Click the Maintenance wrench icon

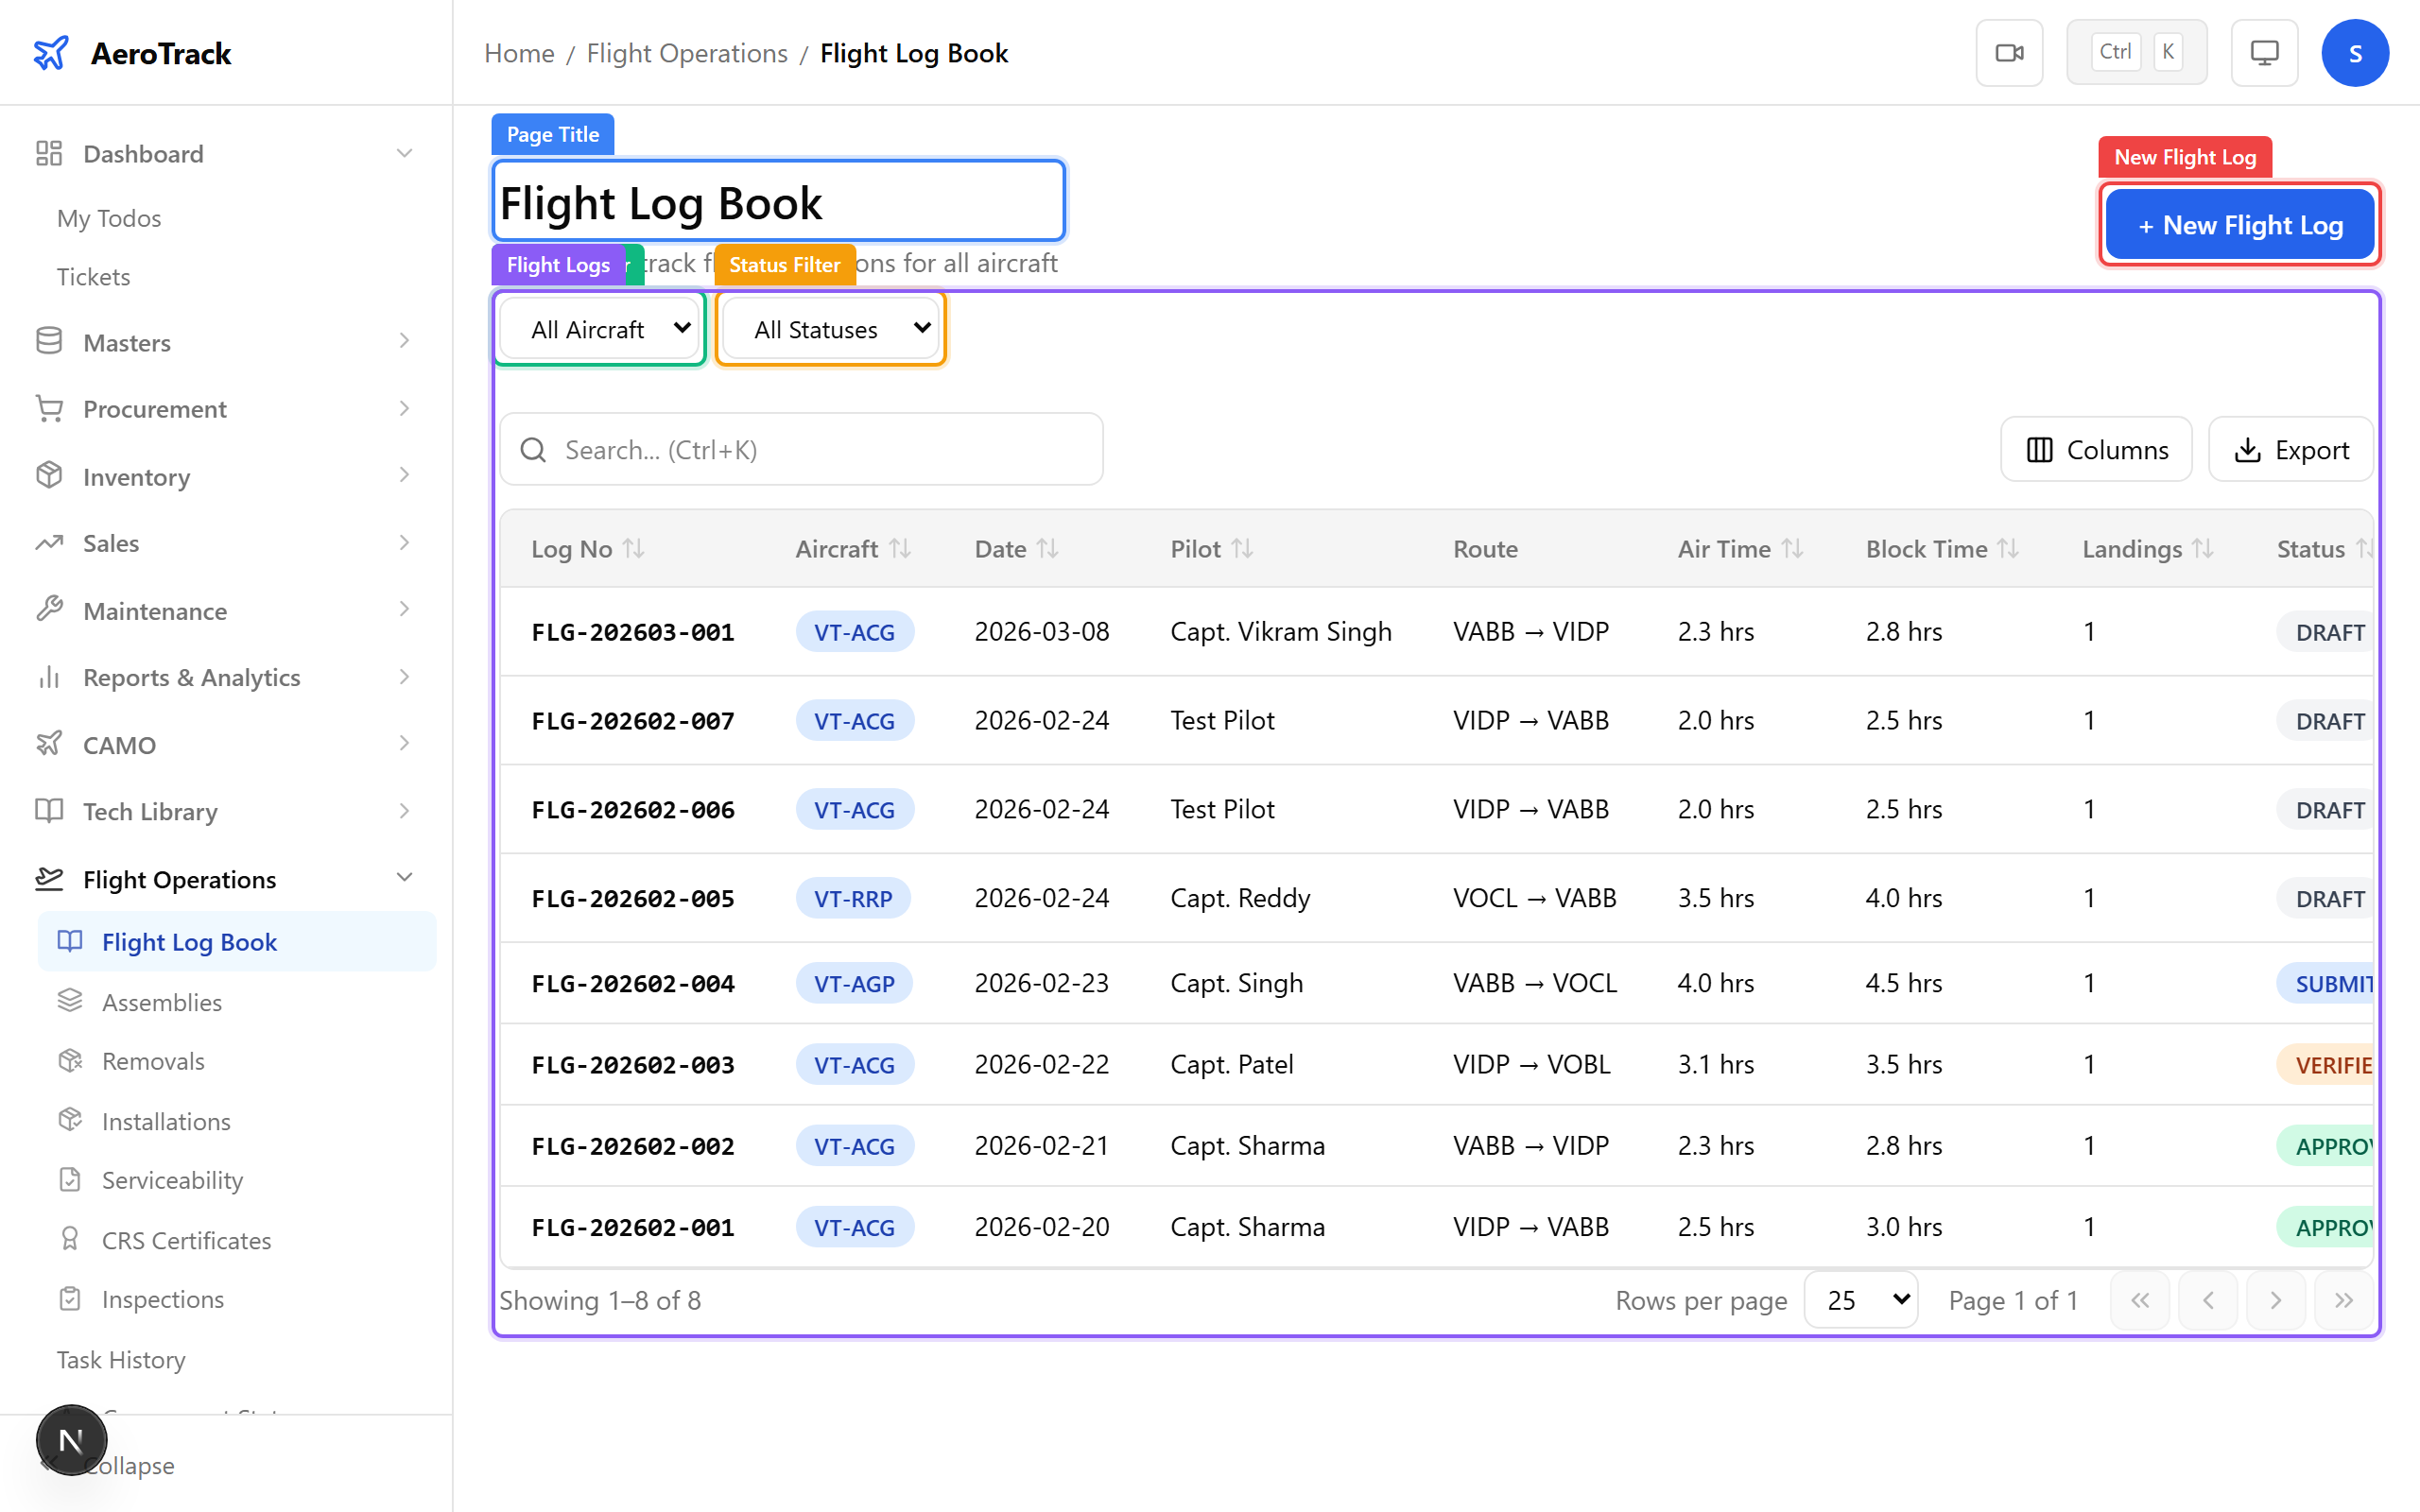48,609
